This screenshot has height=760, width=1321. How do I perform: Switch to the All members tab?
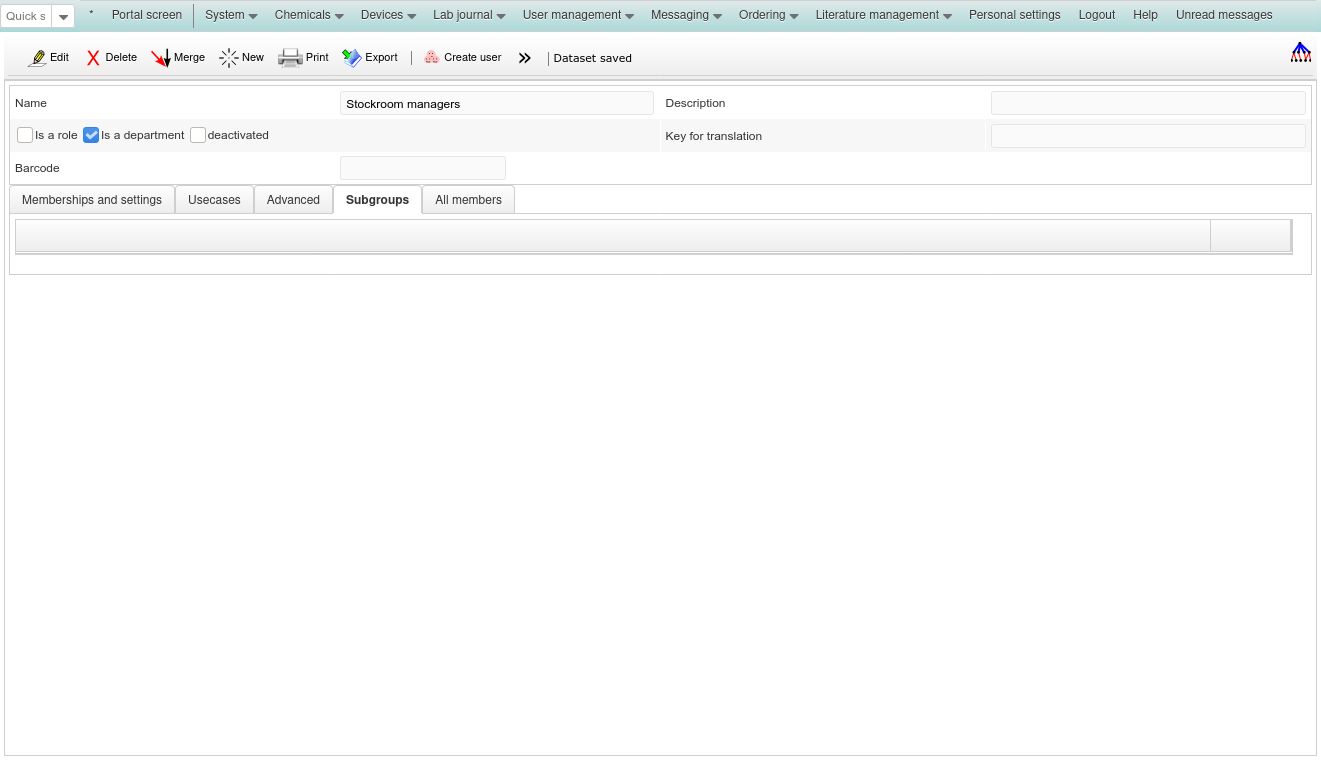coord(468,200)
